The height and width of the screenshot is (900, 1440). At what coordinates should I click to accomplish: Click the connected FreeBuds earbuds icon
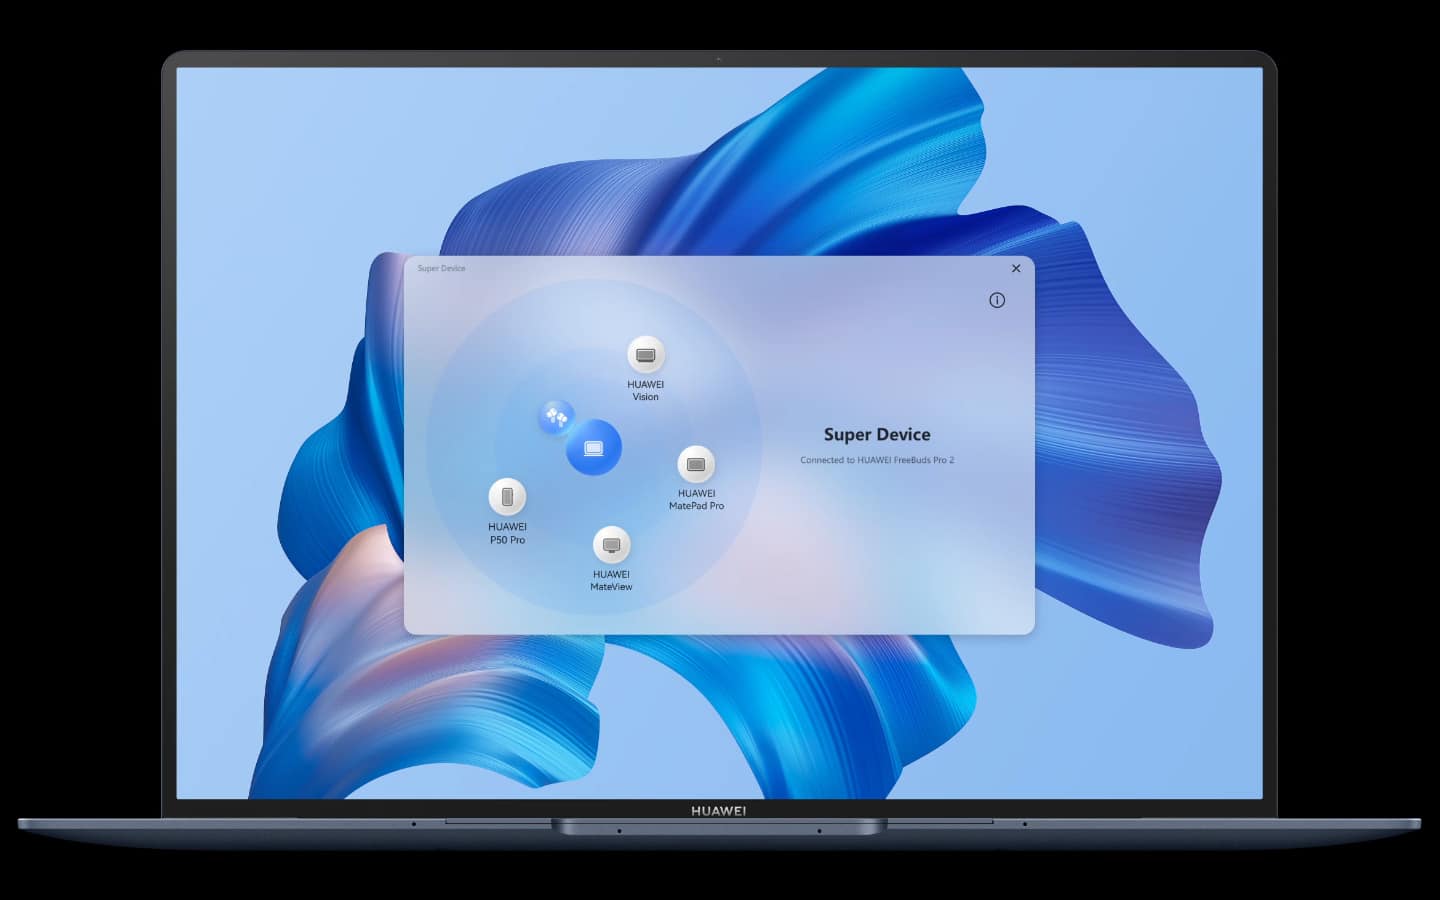[556, 416]
